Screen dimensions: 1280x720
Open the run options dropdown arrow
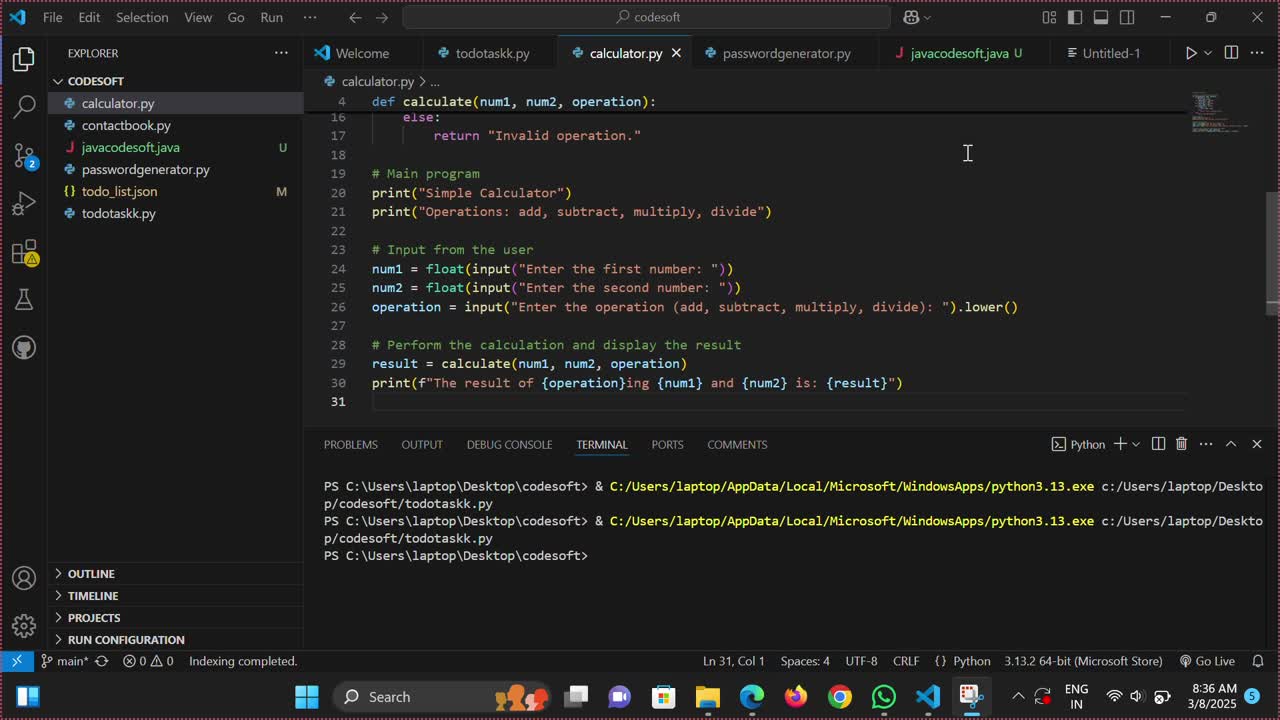tap(1208, 53)
